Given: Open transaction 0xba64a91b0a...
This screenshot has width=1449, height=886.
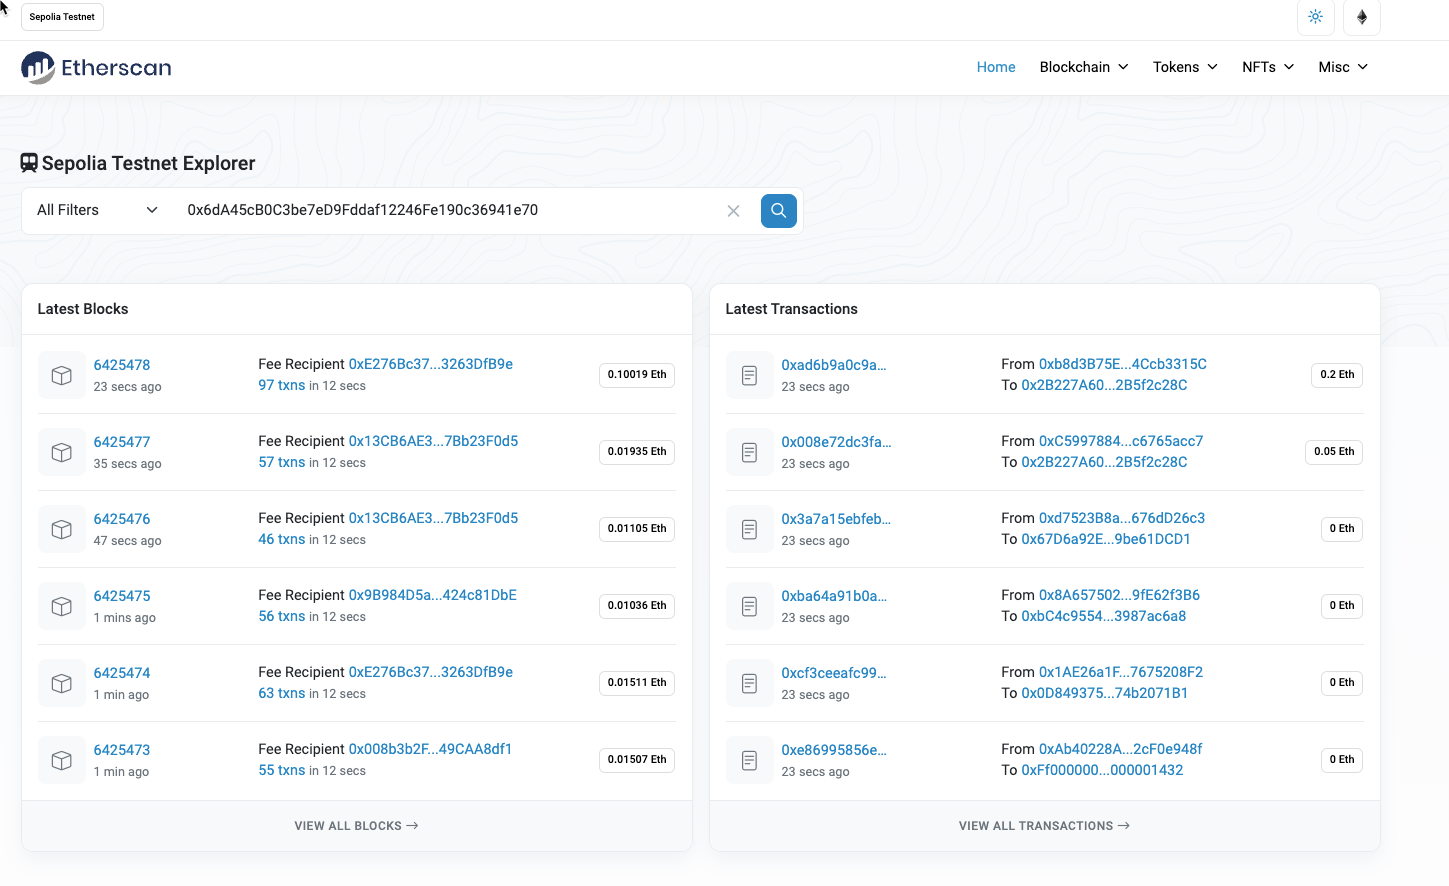Looking at the screenshot, I should 834,596.
